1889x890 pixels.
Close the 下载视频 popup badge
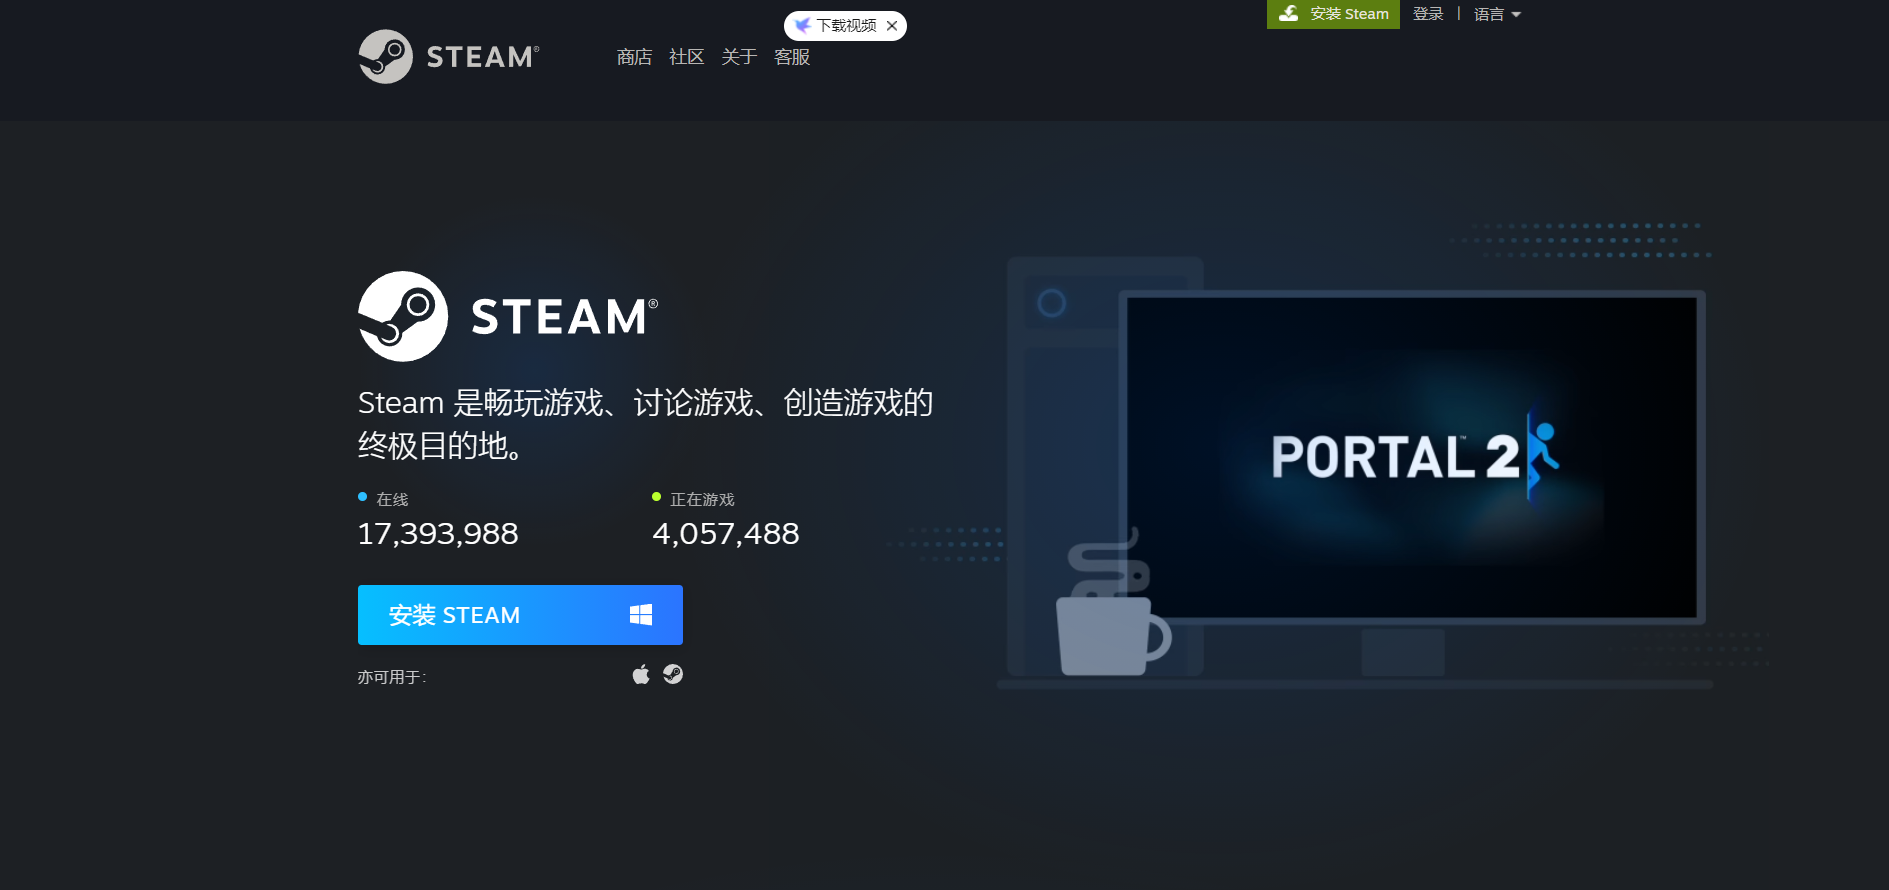point(892,26)
